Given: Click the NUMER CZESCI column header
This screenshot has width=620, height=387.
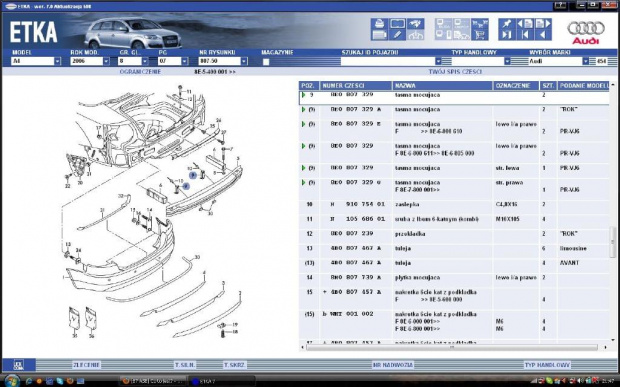Looking at the screenshot, I should point(355,85).
